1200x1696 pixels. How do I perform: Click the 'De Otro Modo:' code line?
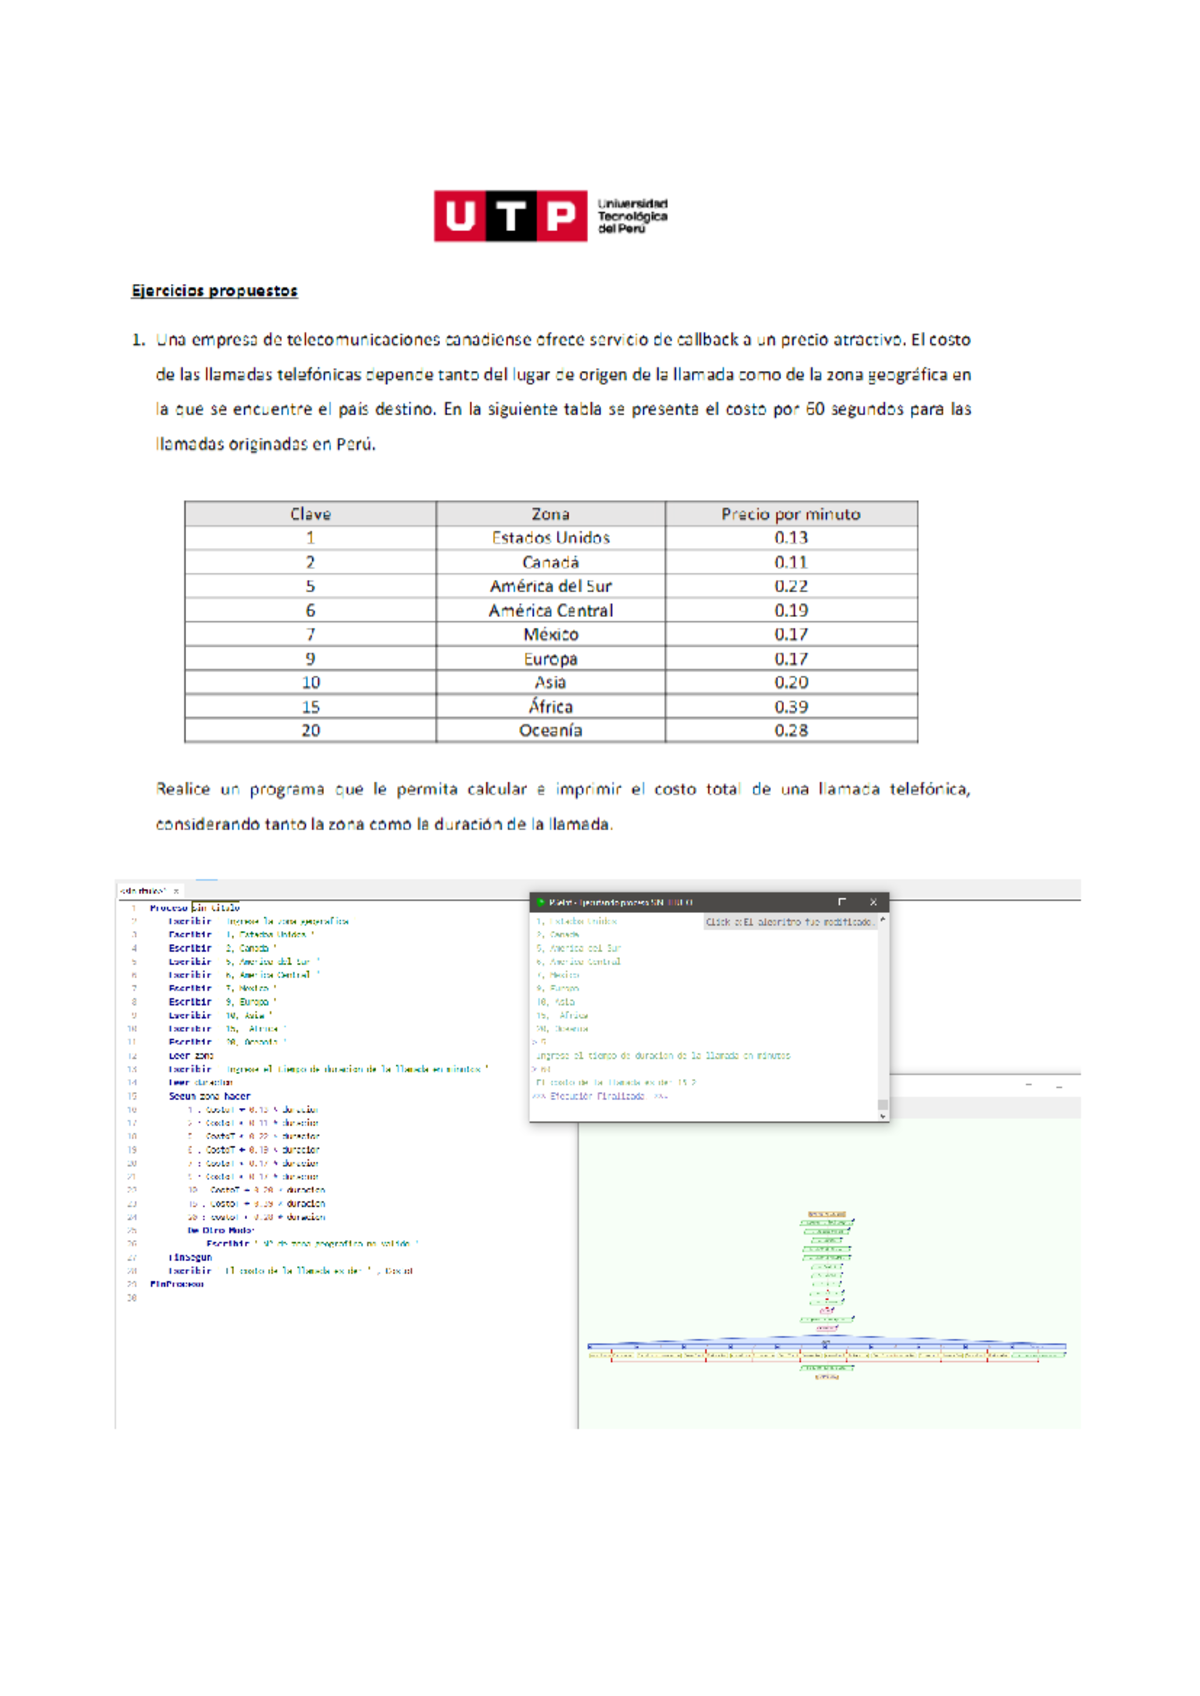[220, 1230]
